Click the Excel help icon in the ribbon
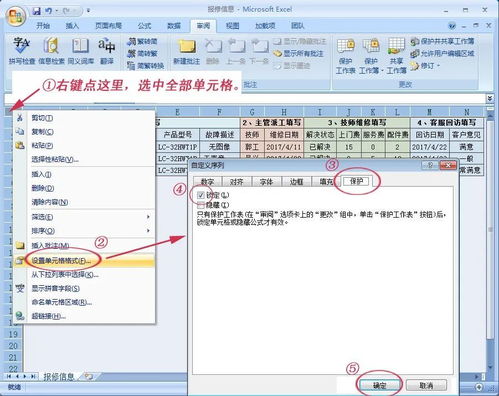499x396 pixels. click(452, 26)
